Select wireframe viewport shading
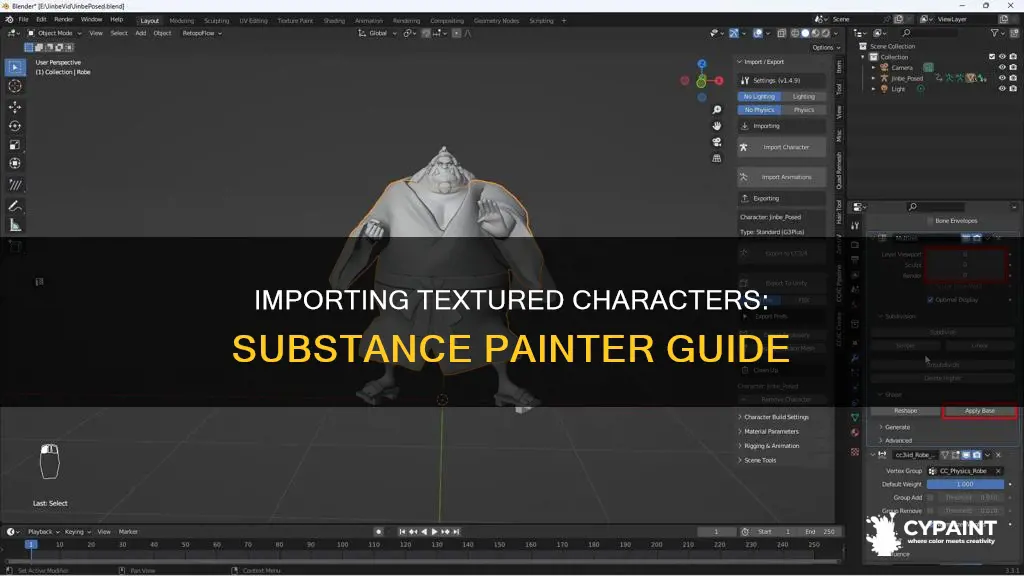This screenshot has width=1024, height=576. pos(795,33)
